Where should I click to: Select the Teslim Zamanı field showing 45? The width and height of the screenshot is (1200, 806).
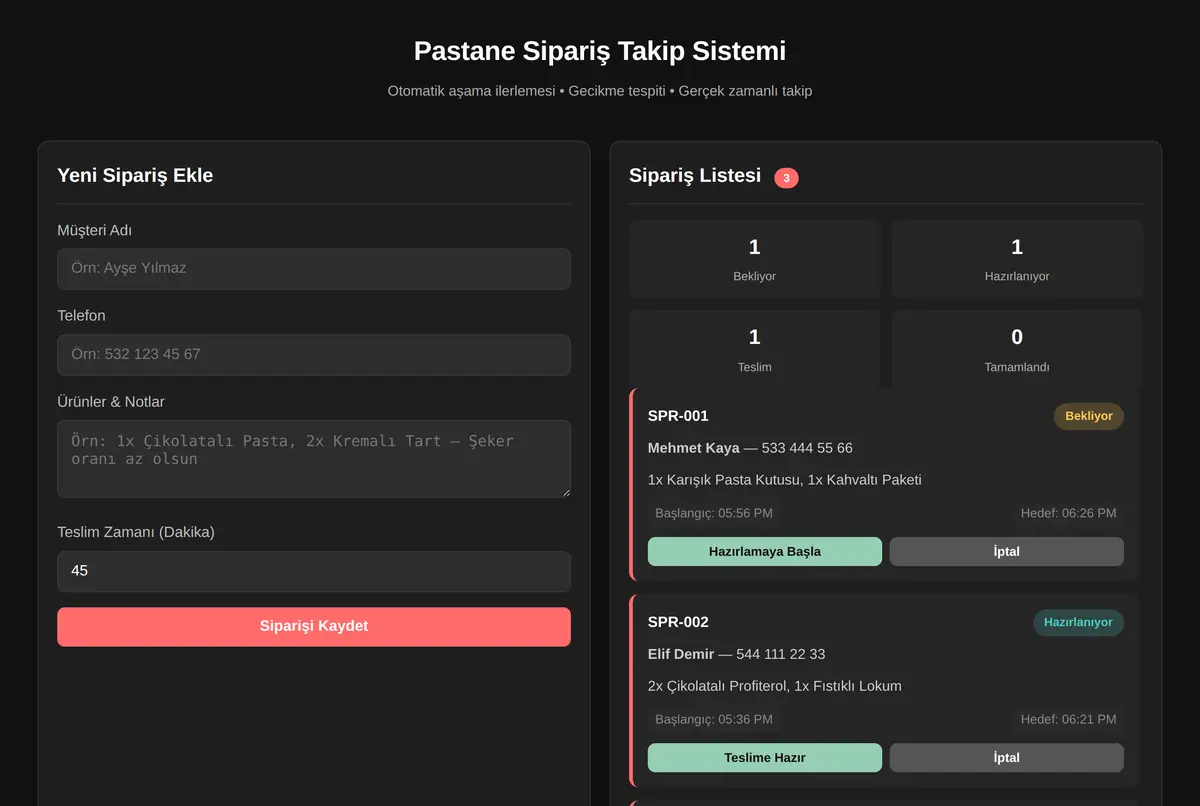pyautogui.click(x=314, y=571)
